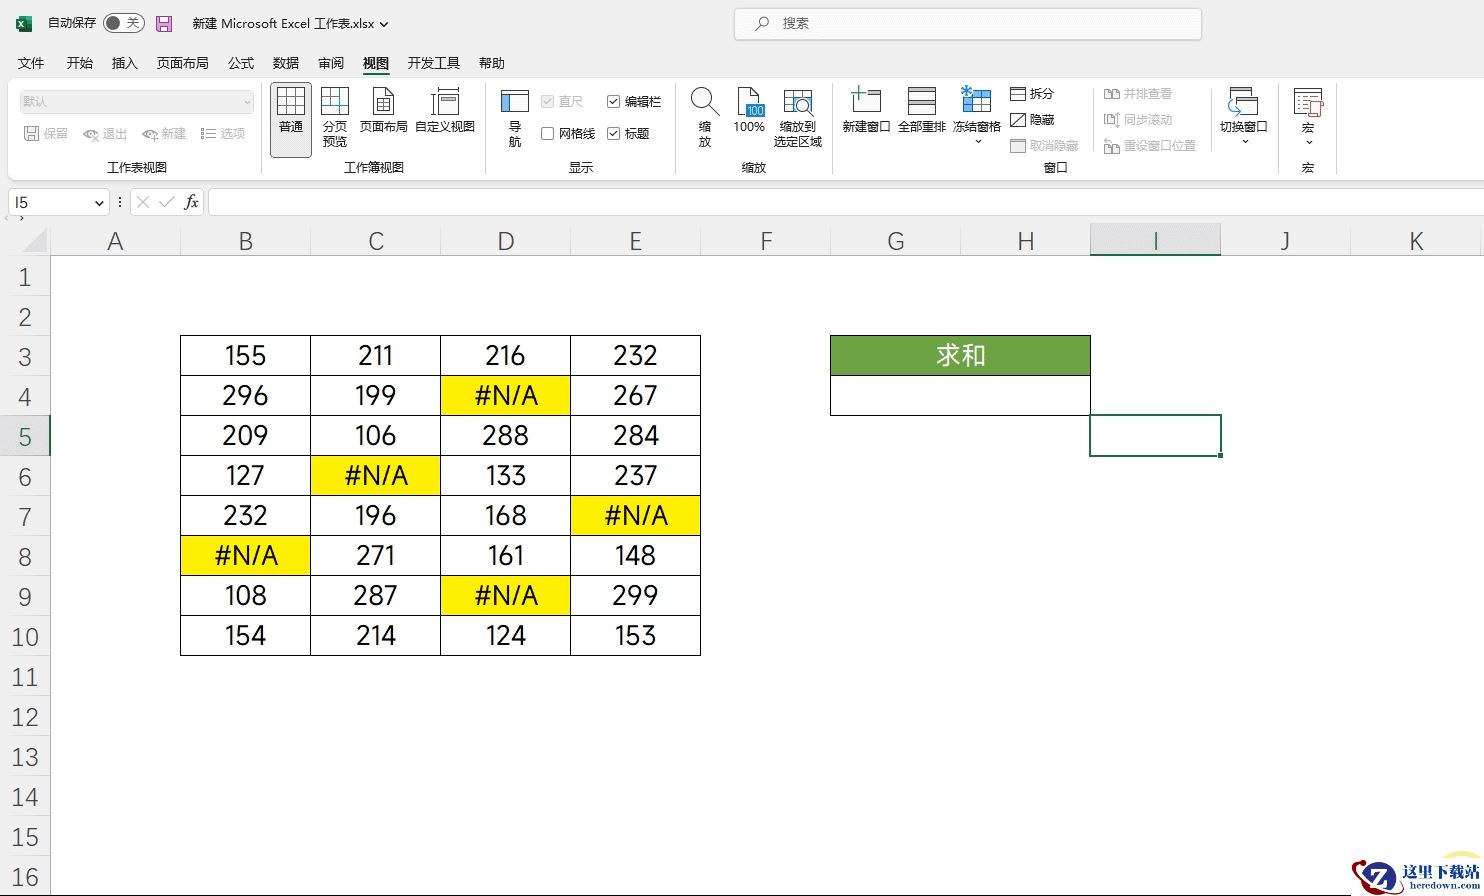Expand Freeze Panes (冻结窗格) dropdown
Screen dimensions: 1484x896
977,142
